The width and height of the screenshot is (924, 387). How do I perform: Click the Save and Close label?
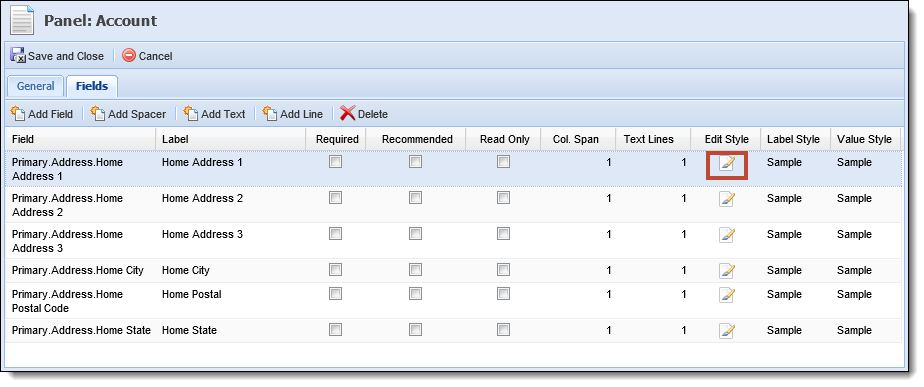pos(65,57)
